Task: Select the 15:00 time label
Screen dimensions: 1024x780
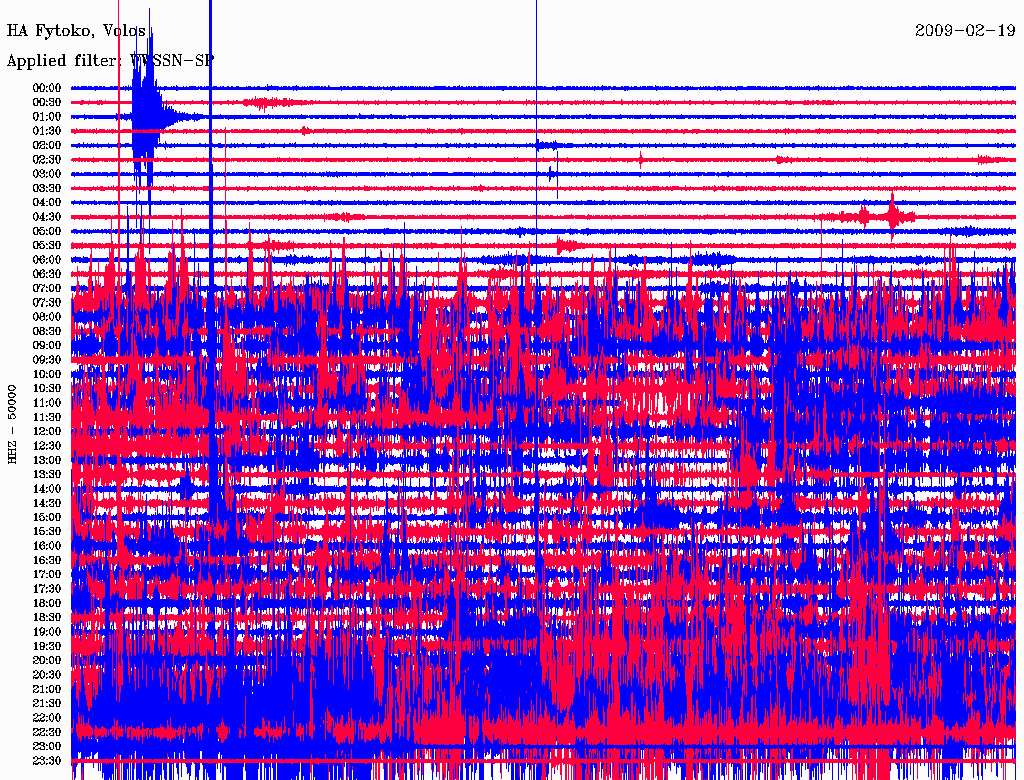Action: [47, 517]
